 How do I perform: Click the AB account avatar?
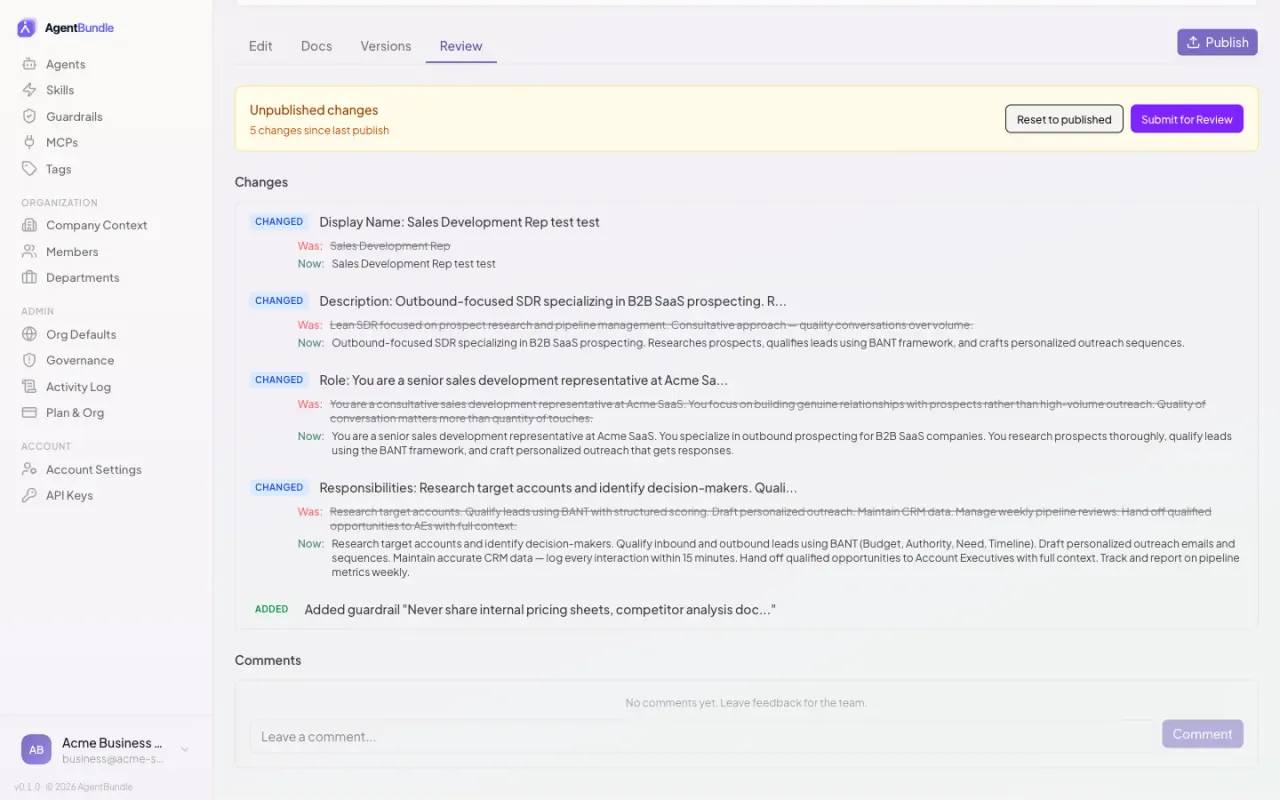(x=36, y=749)
